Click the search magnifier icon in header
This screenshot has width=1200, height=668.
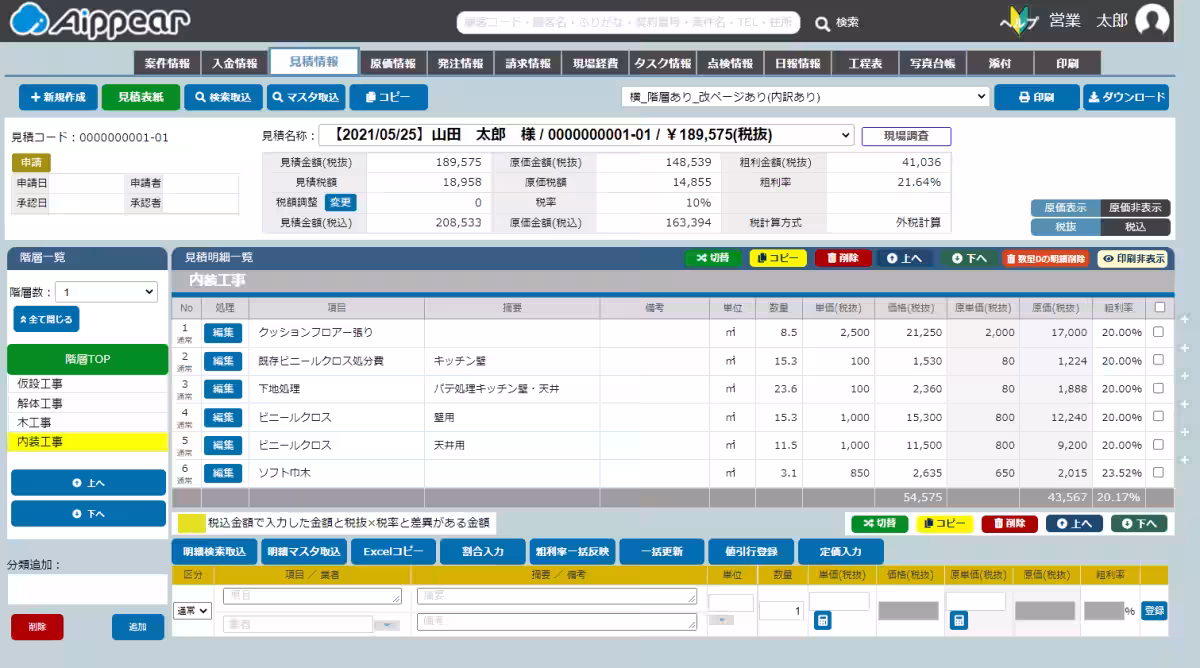pos(822,22)
